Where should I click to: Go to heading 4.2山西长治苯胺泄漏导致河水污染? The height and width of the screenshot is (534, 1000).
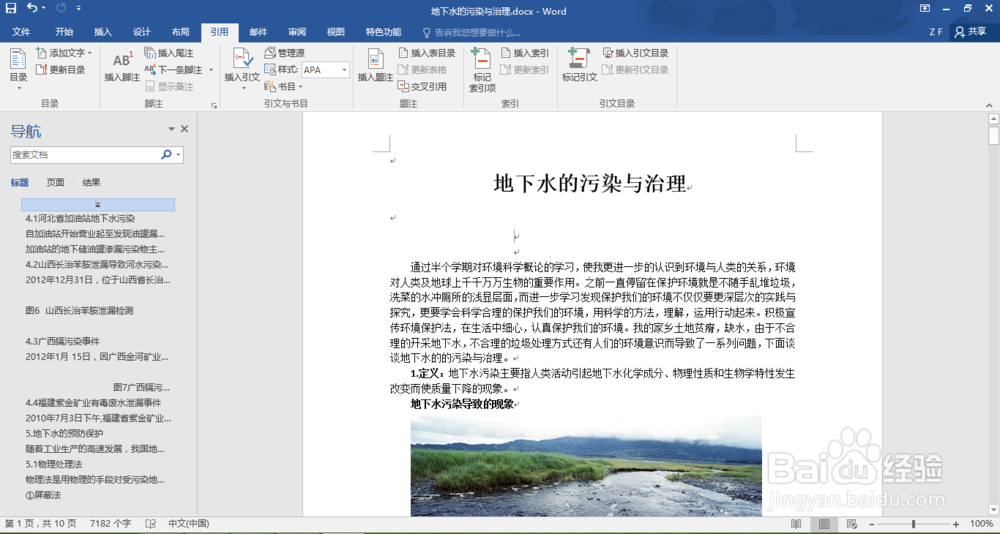click(97, 264)
